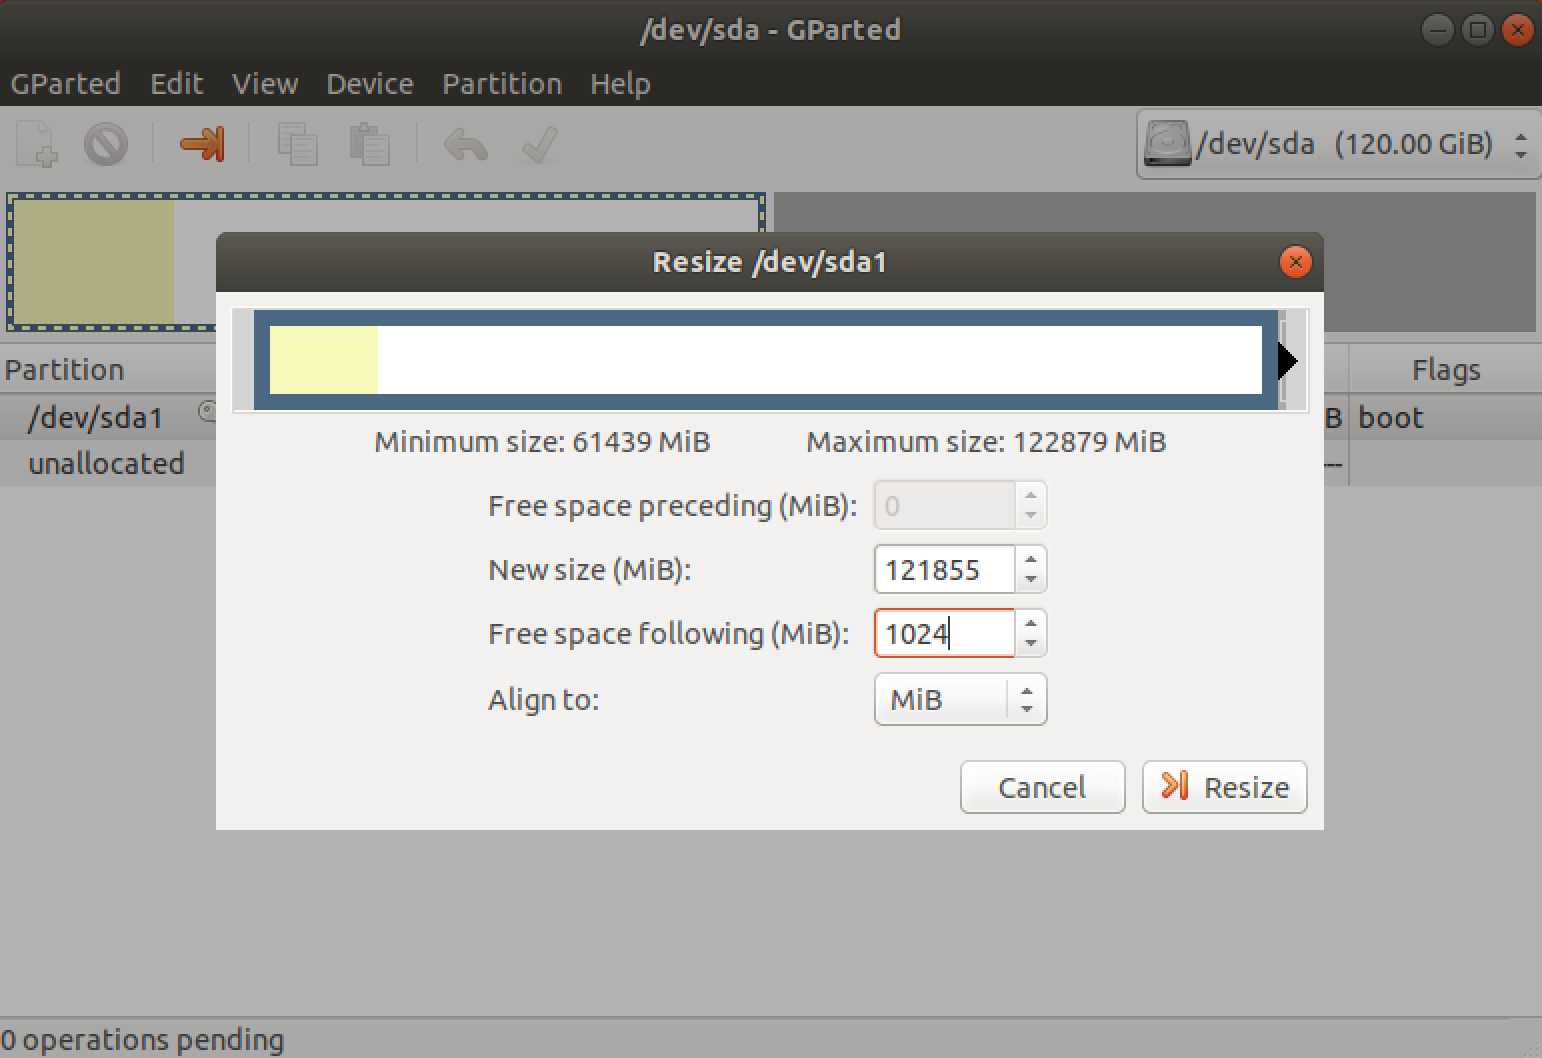Click the Resize button in dialog
Image resolution: width=1542 pixels, height=1058 pixels.
(1225, 787)
